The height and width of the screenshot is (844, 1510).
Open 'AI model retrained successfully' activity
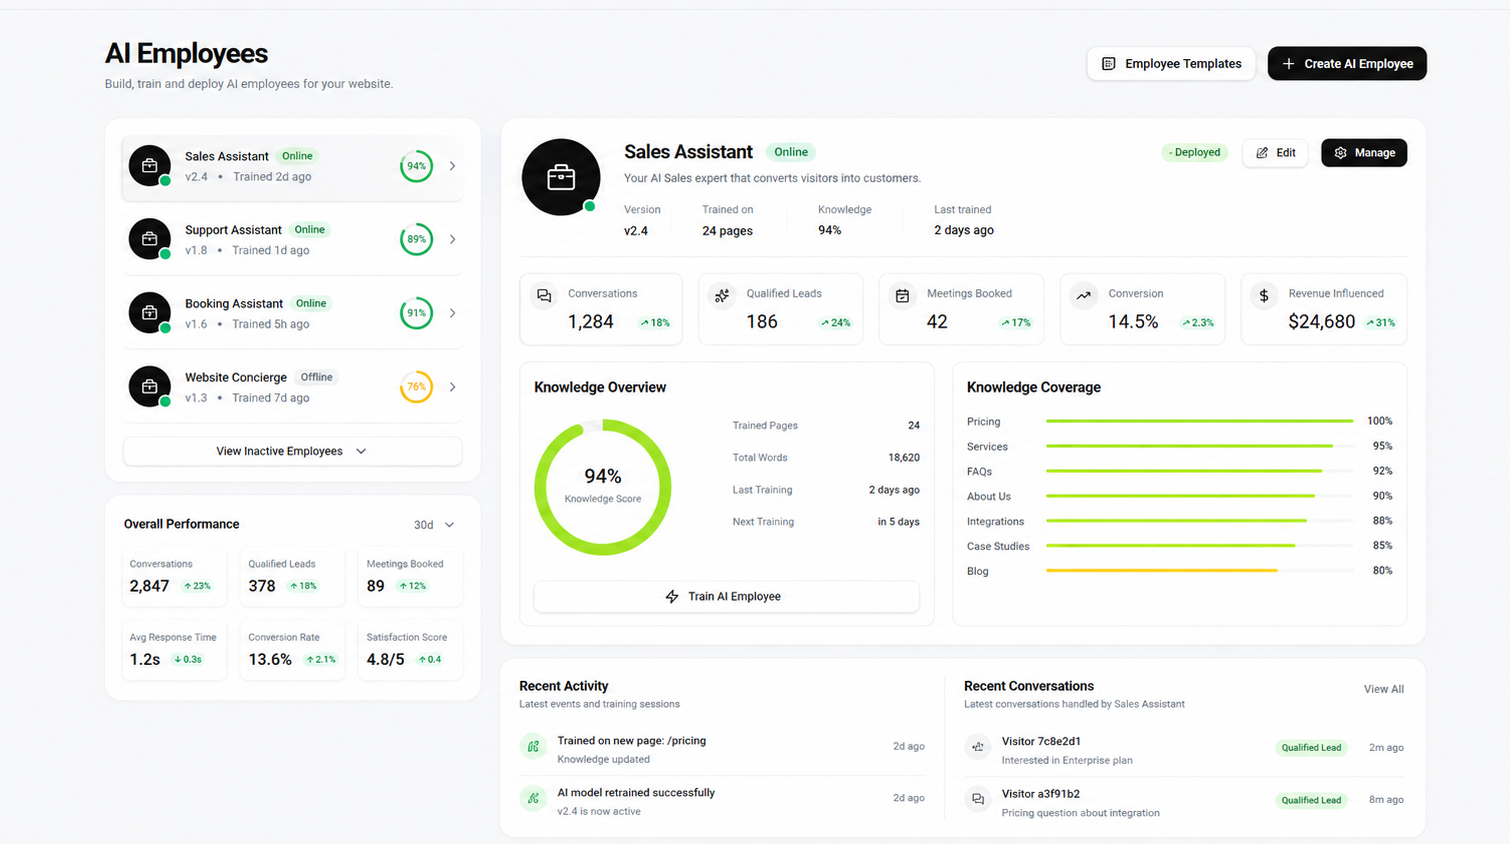pyautogui.click(x=722, y=801)
